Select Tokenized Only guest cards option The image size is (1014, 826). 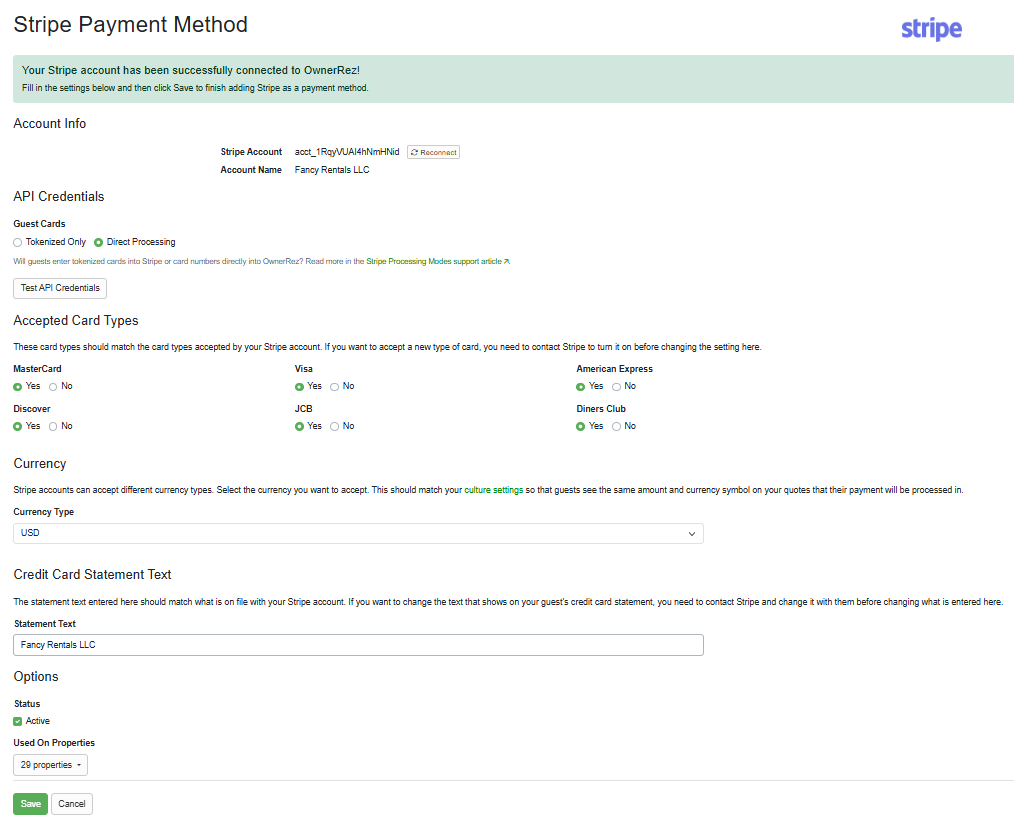pos(17,243)
